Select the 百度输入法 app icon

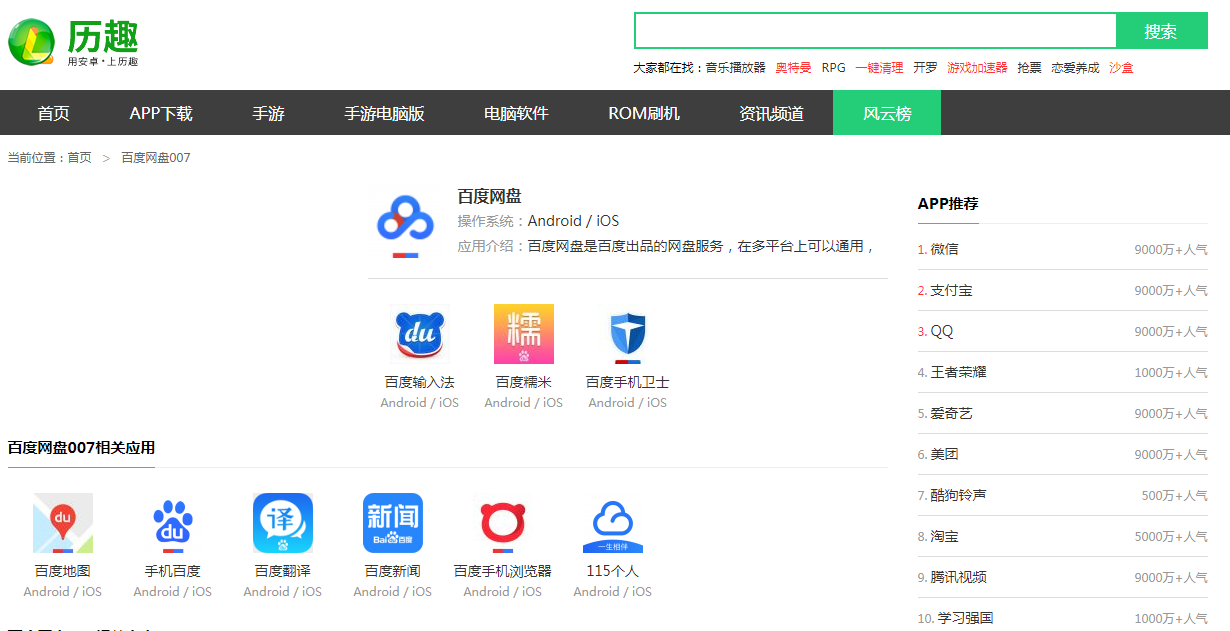tap(419, 334)
